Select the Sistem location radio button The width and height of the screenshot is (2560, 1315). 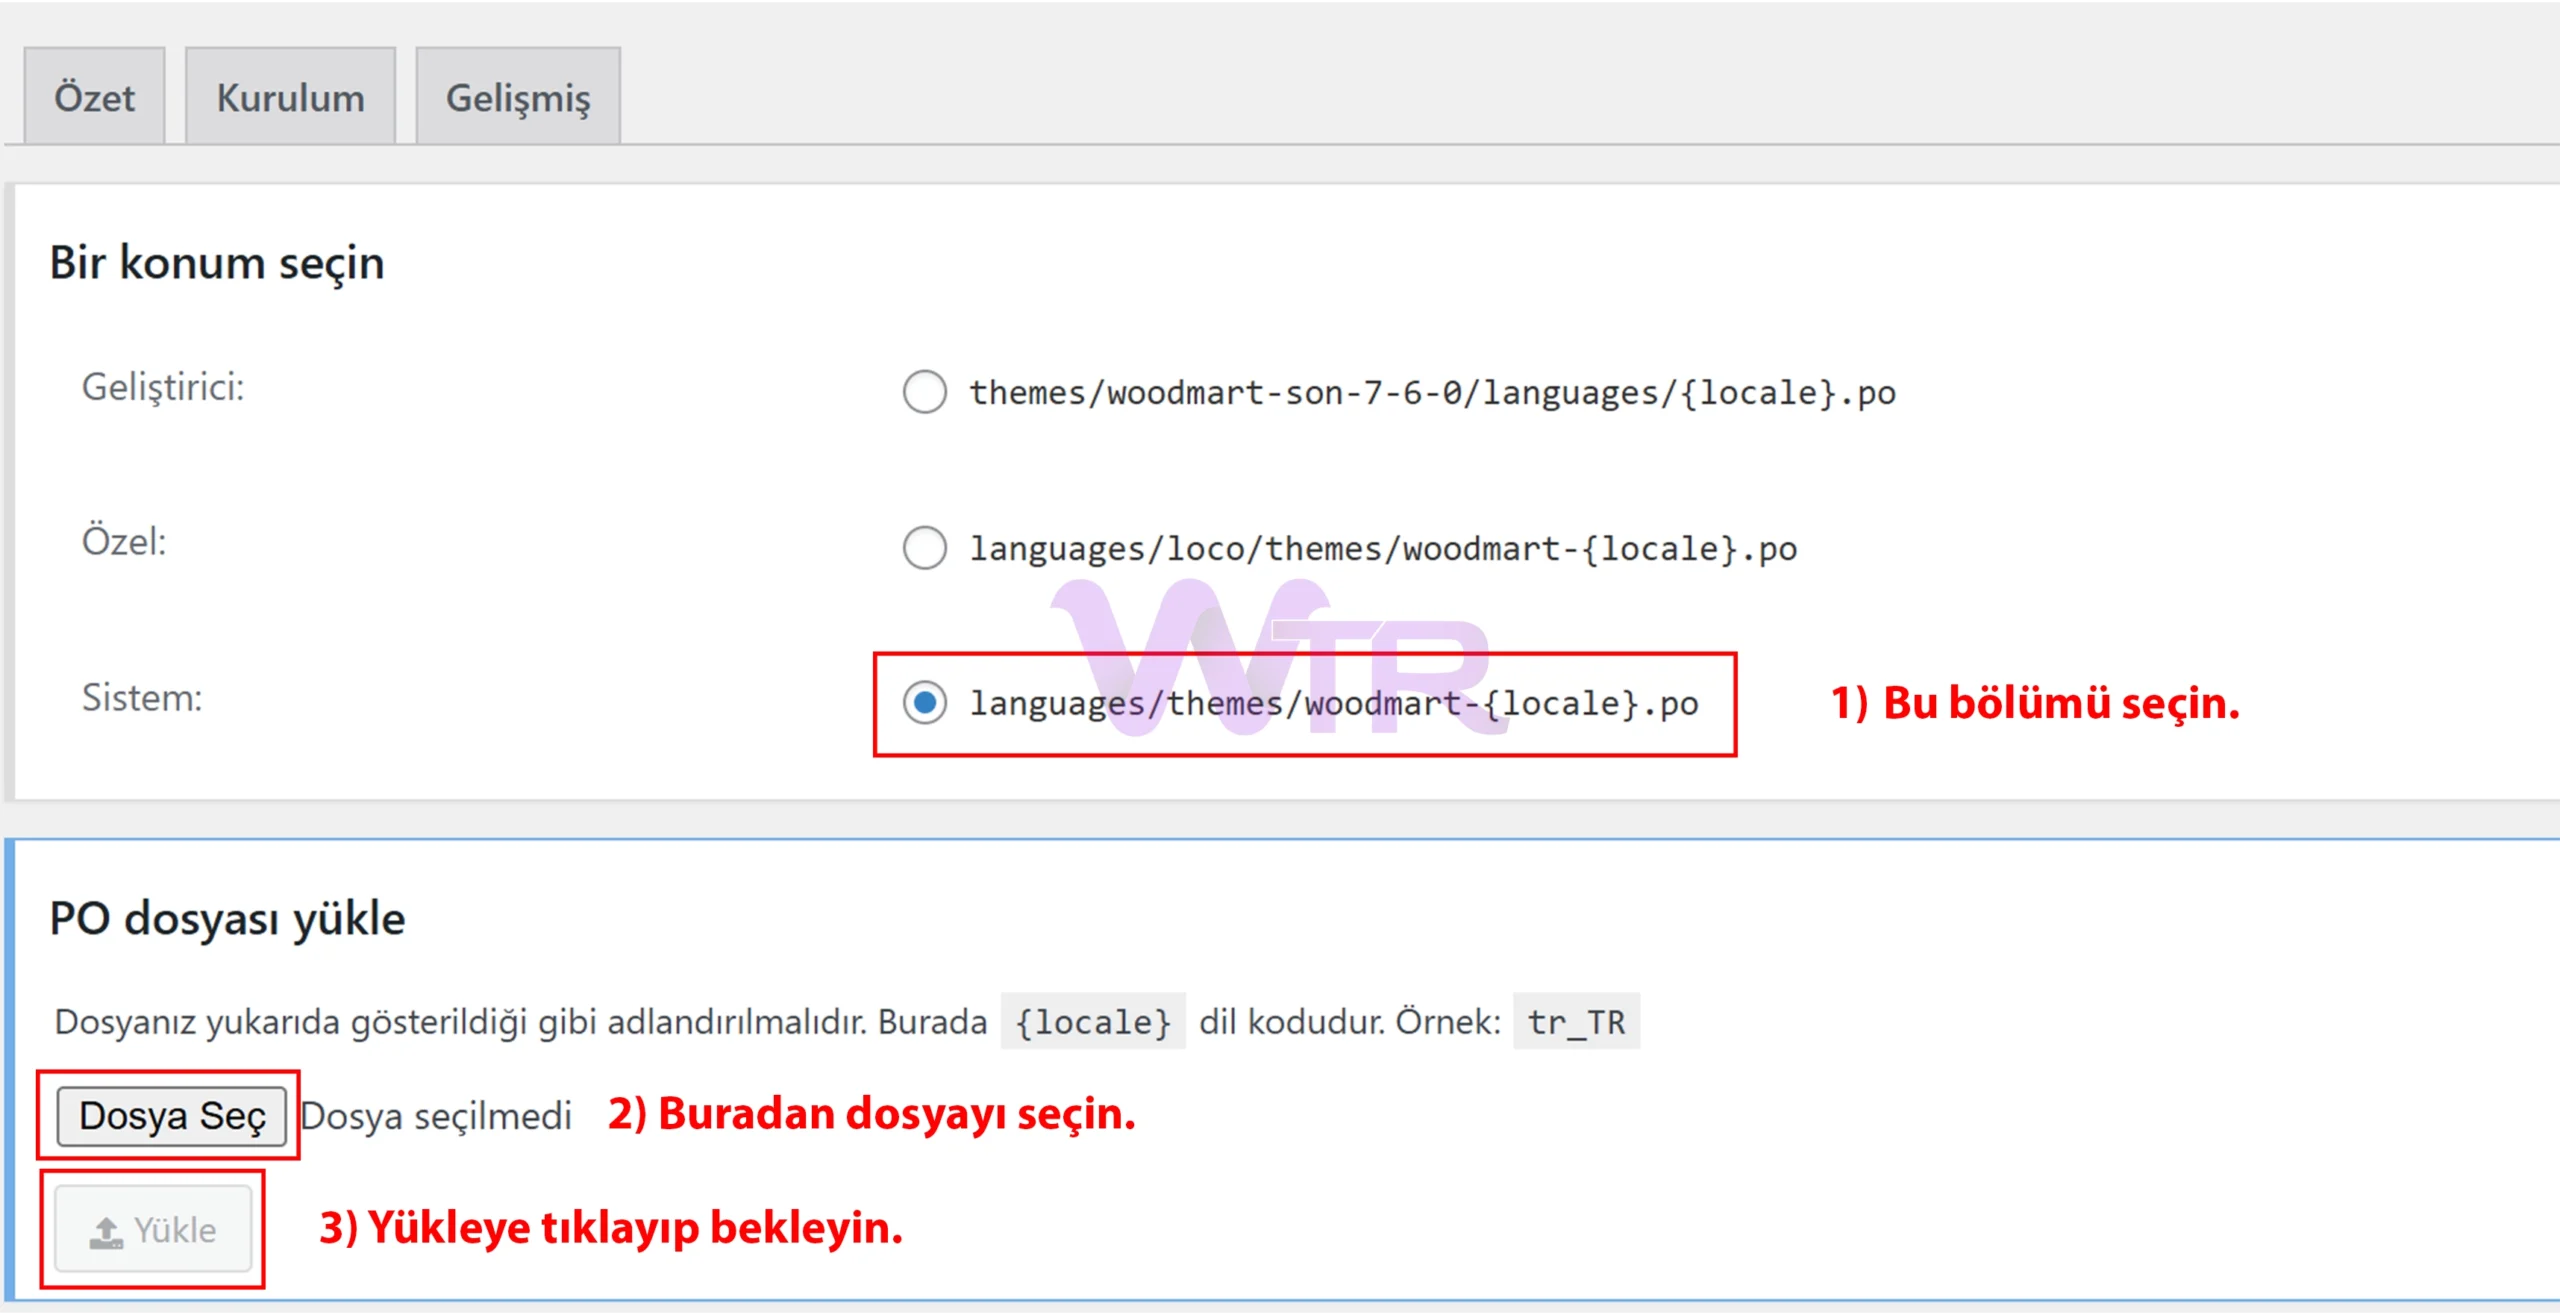924,702
